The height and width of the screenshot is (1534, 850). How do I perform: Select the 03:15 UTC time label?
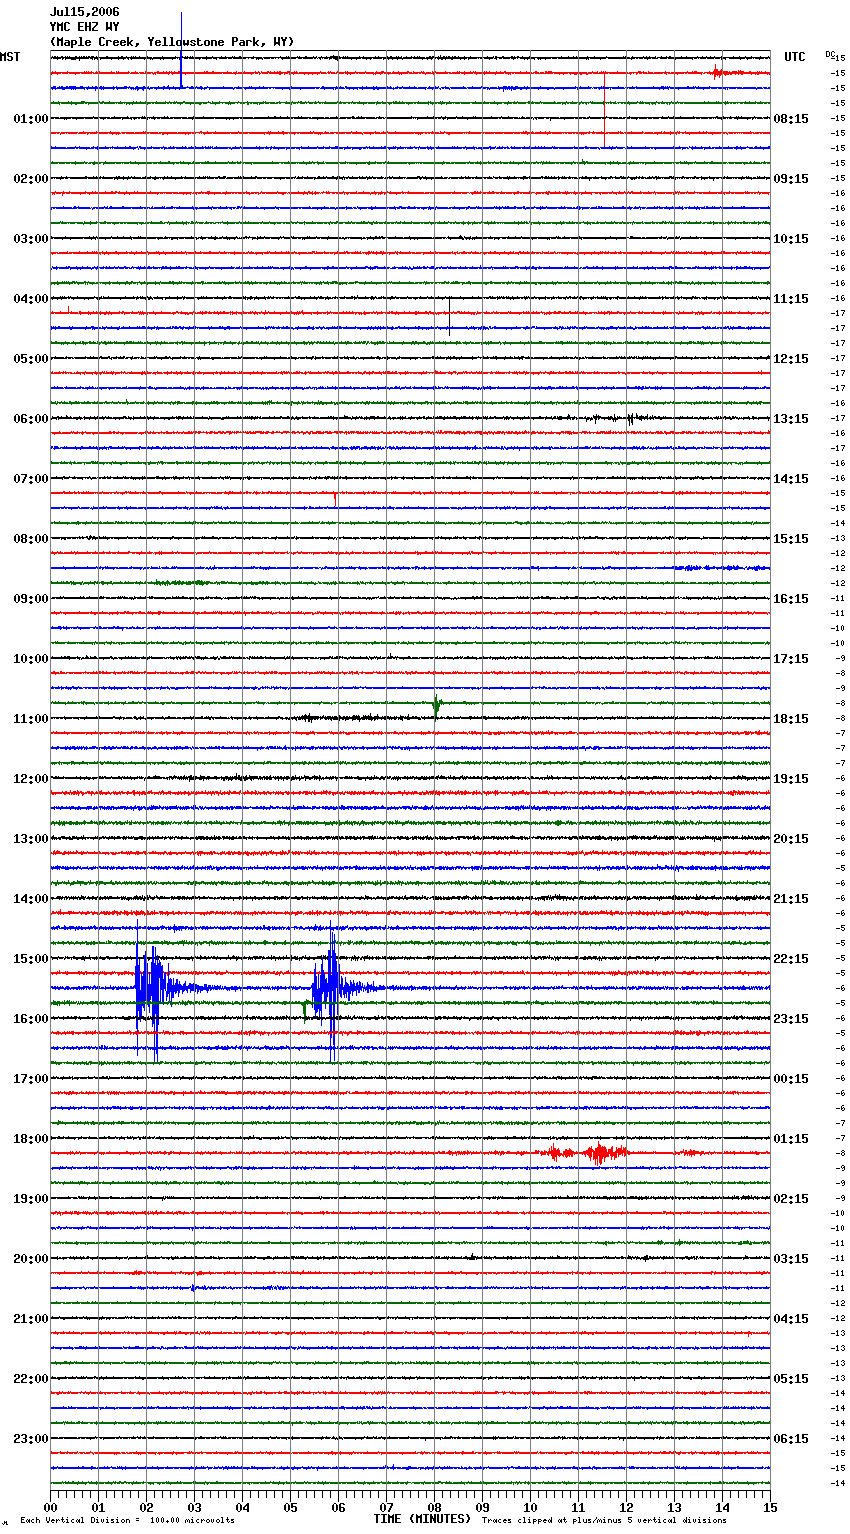(x=791, y=1259)
